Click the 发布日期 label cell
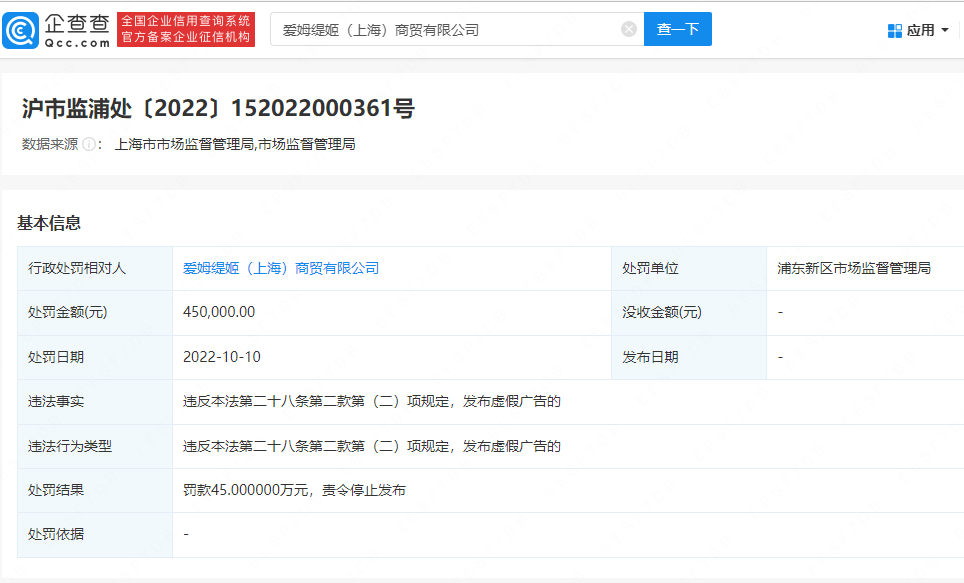 689,357
